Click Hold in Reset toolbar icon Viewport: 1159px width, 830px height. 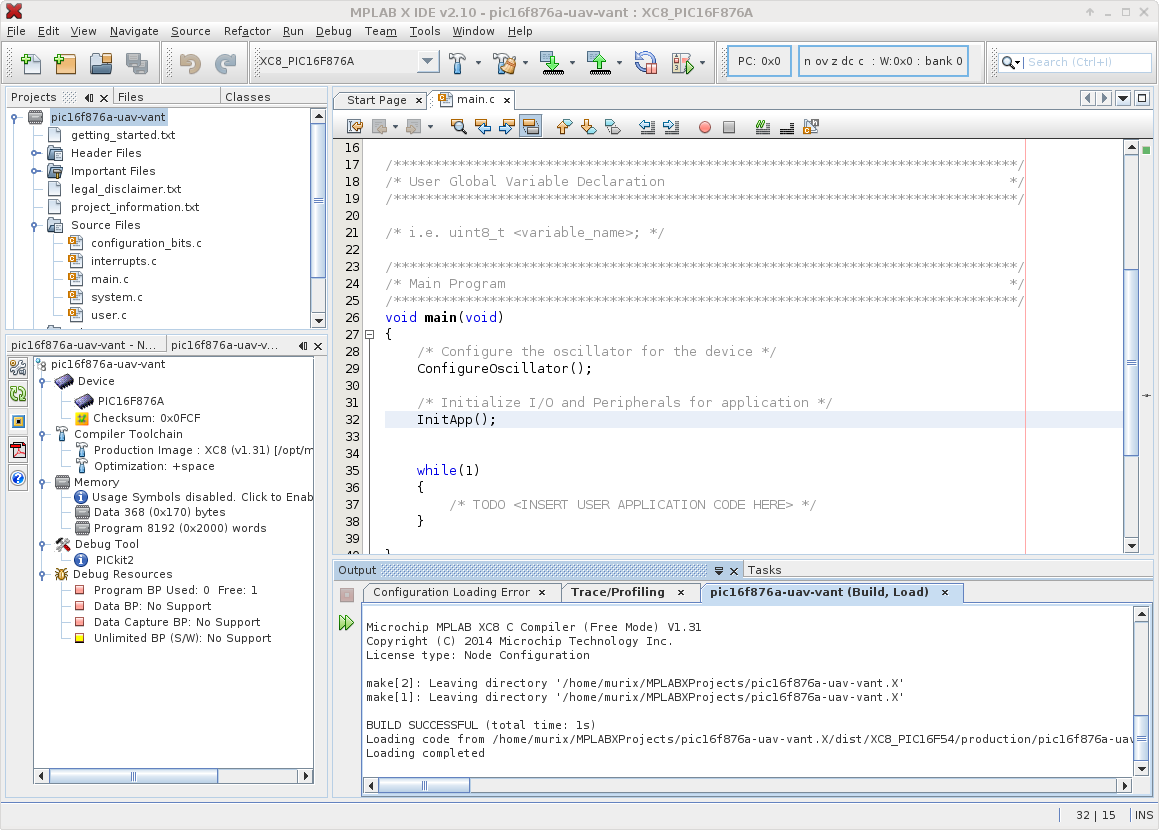[x=645, y=63]
